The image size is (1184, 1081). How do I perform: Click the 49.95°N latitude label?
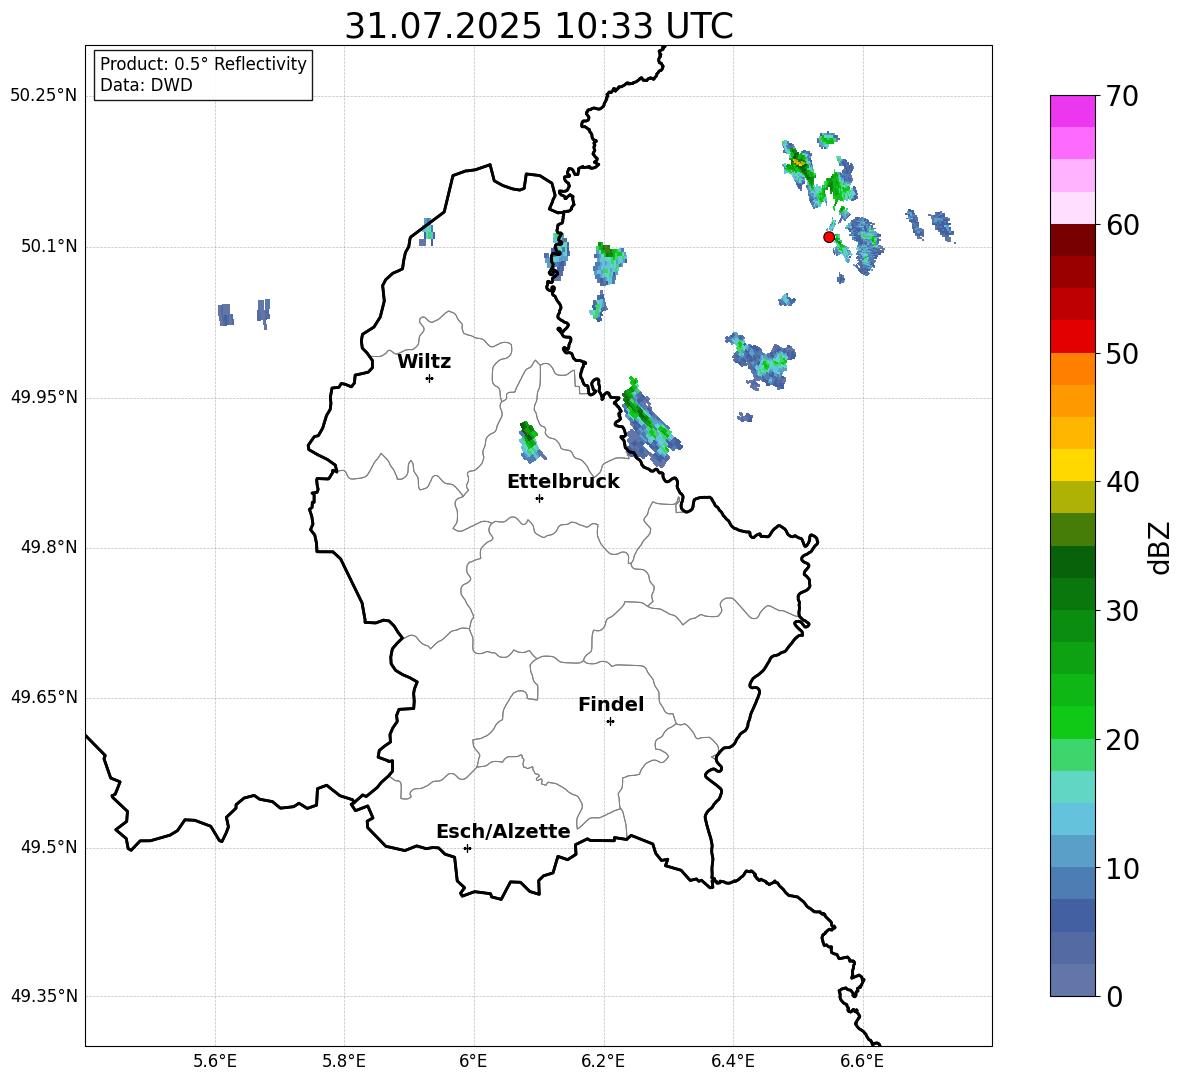(44, 397)
